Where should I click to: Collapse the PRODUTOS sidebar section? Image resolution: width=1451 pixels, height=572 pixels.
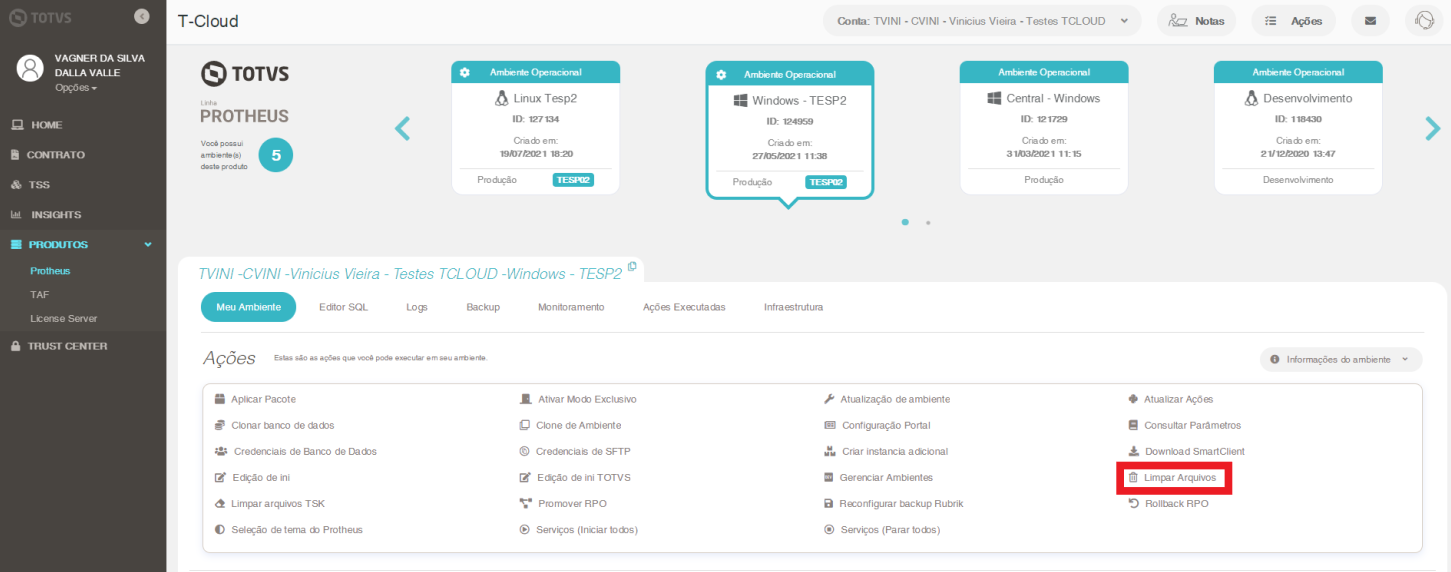click(83, 245)
